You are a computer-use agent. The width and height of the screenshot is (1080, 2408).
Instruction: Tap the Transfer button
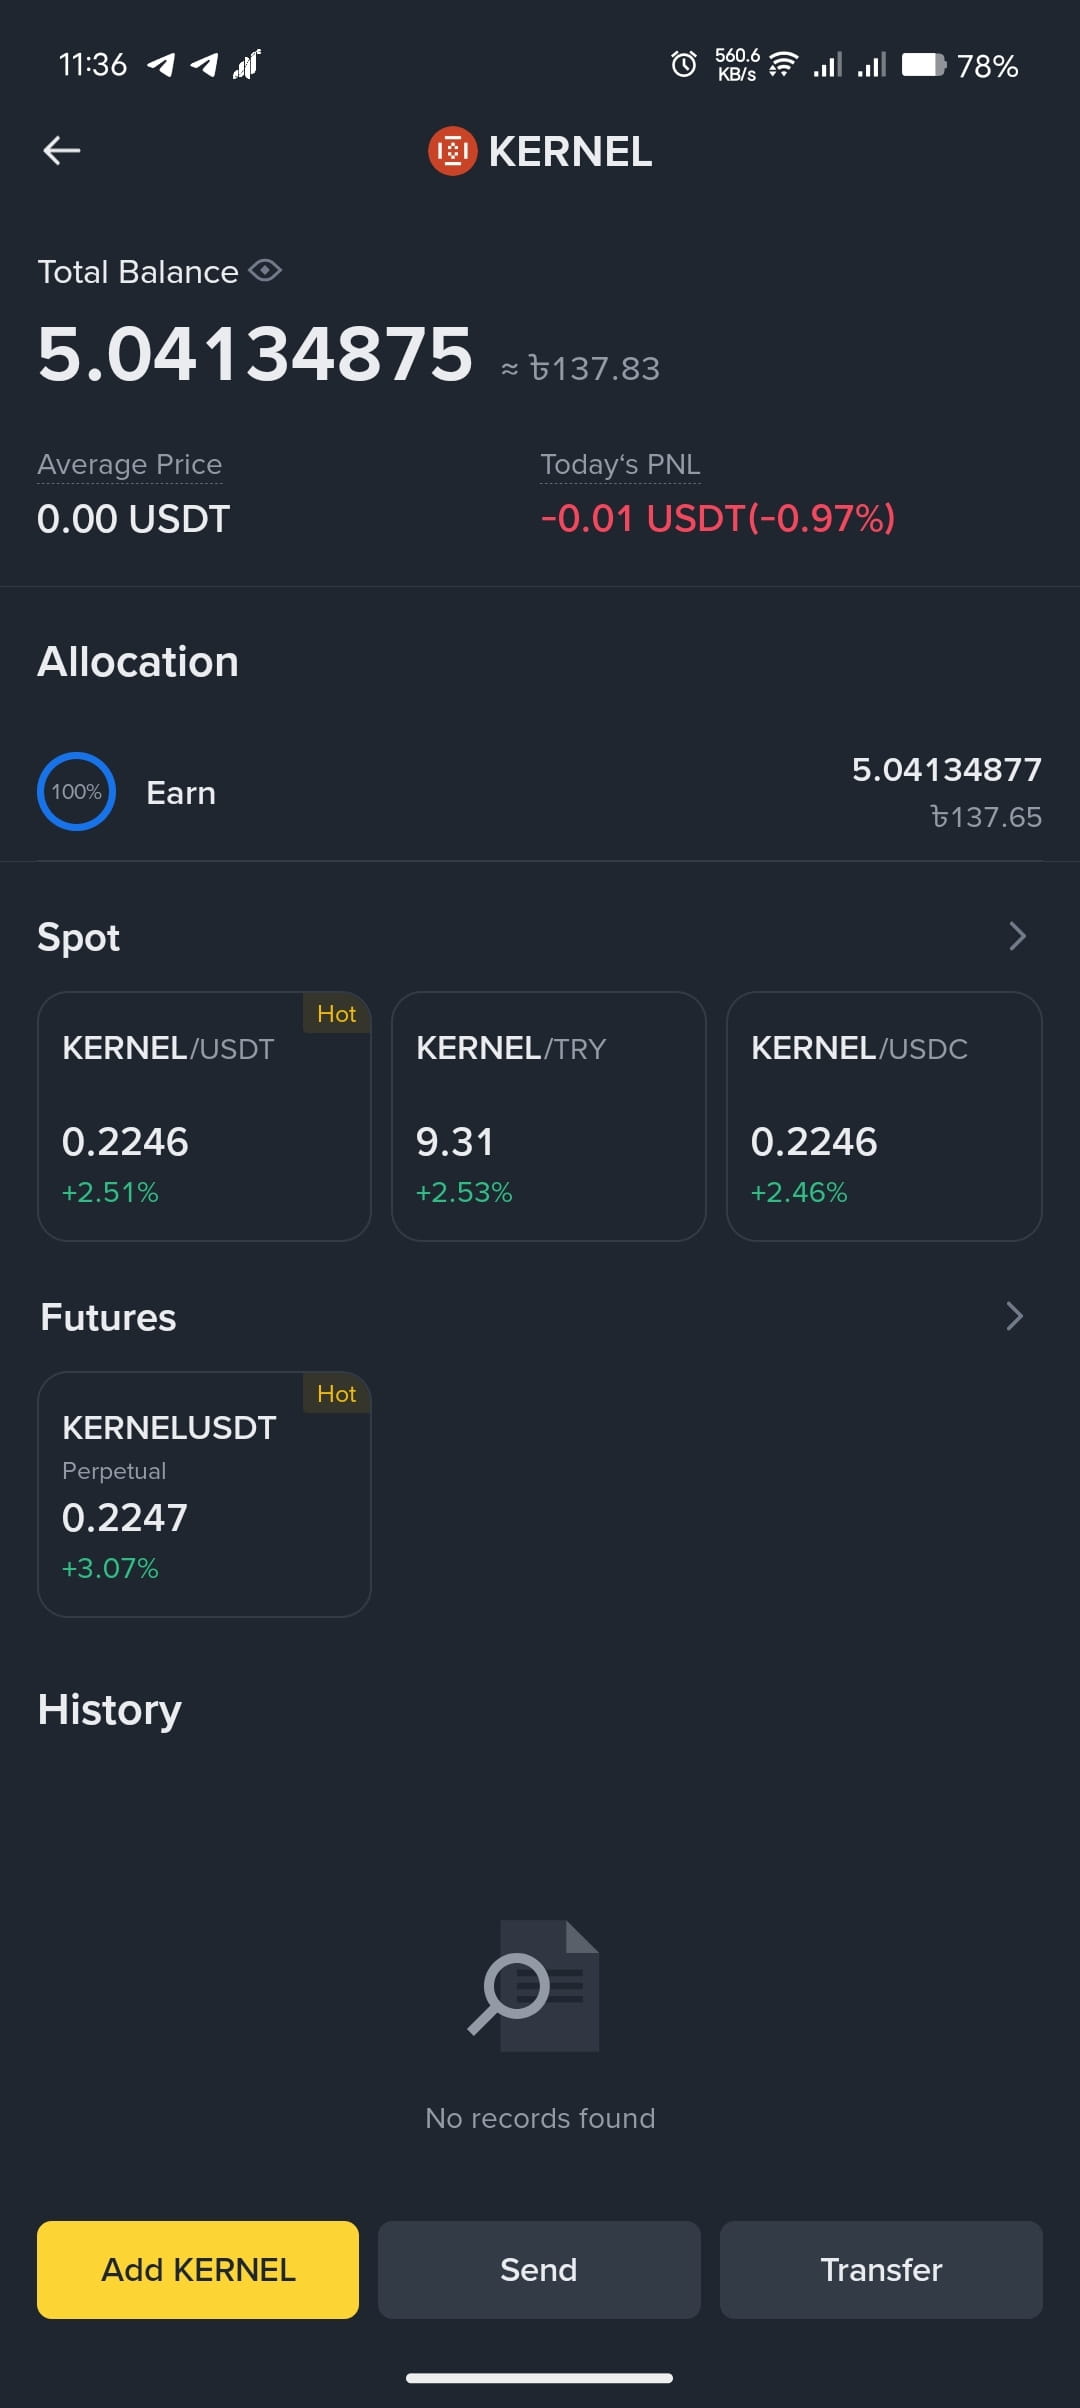[881, 2270]
